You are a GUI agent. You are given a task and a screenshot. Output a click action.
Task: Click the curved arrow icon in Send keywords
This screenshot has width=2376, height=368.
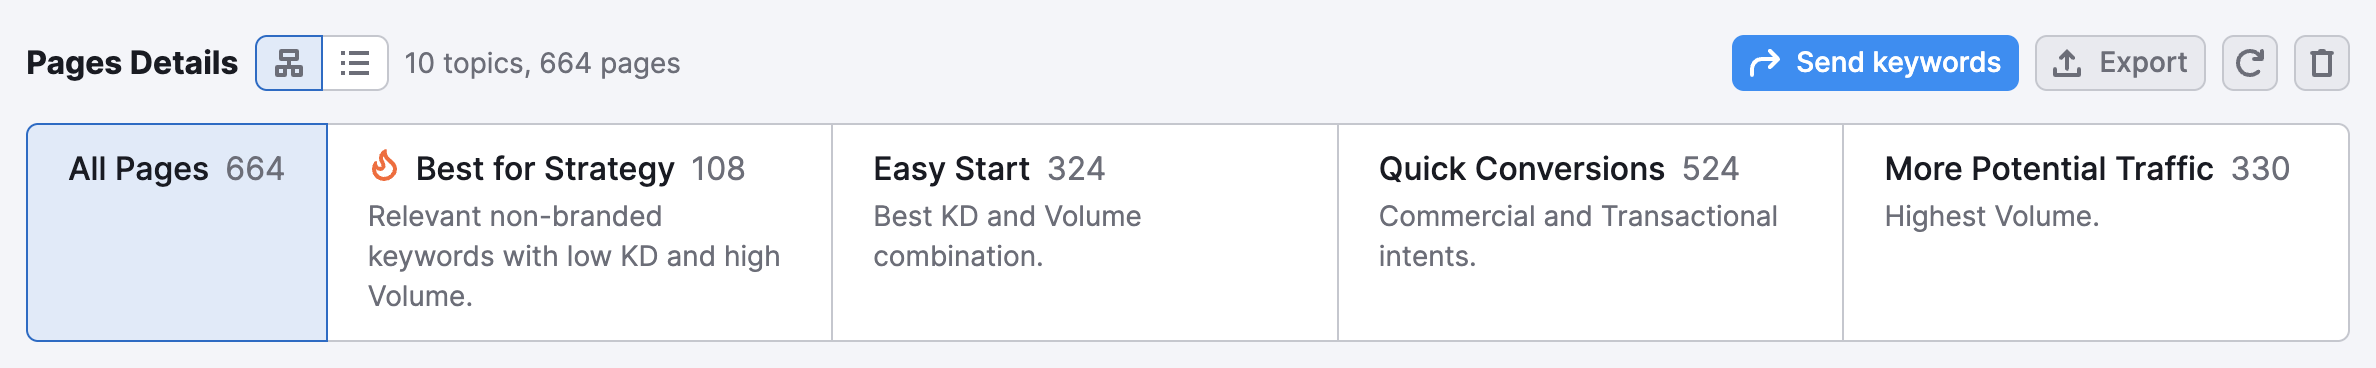click(x=1765, y=63)
